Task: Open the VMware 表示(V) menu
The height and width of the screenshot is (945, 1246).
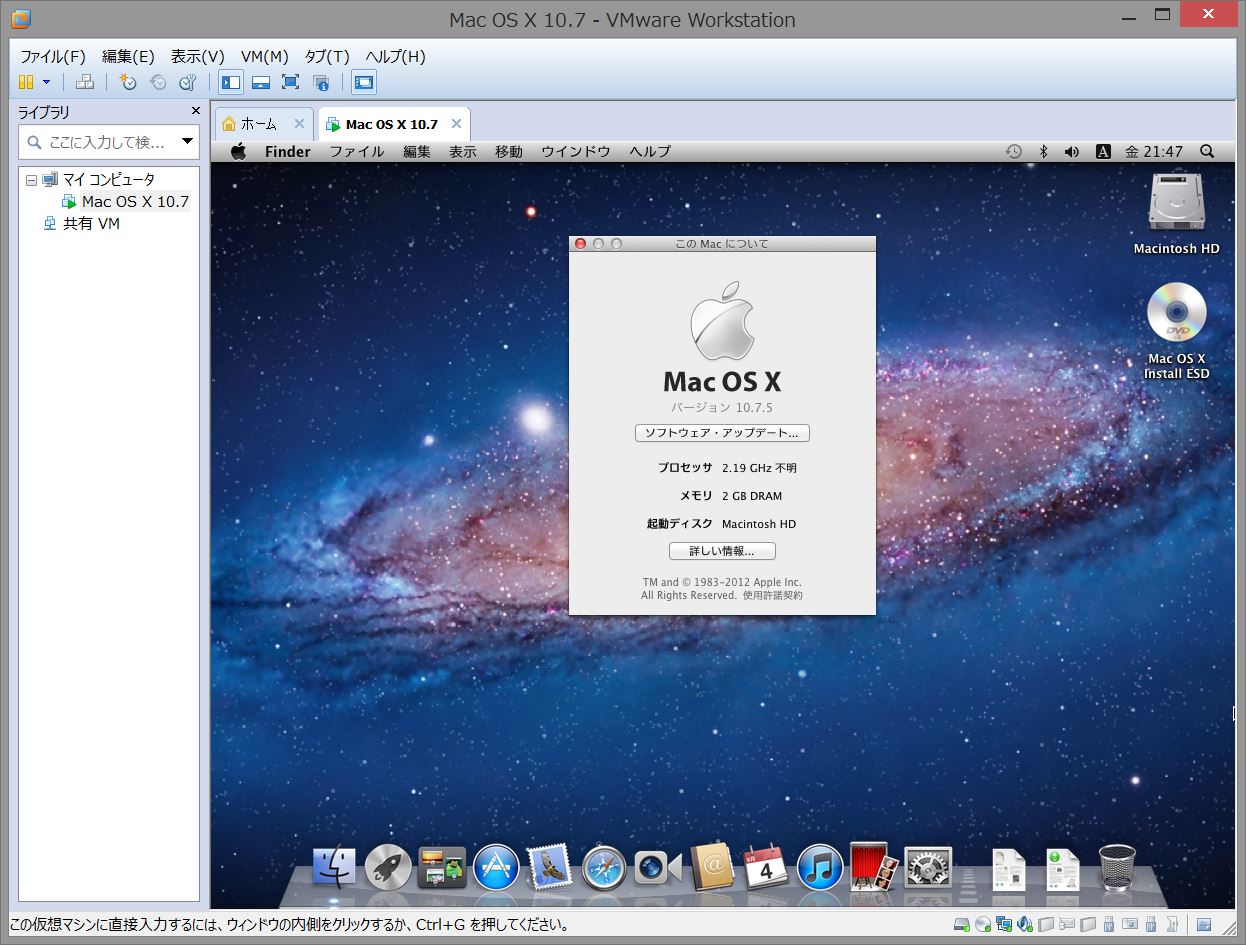Action: 198,56
